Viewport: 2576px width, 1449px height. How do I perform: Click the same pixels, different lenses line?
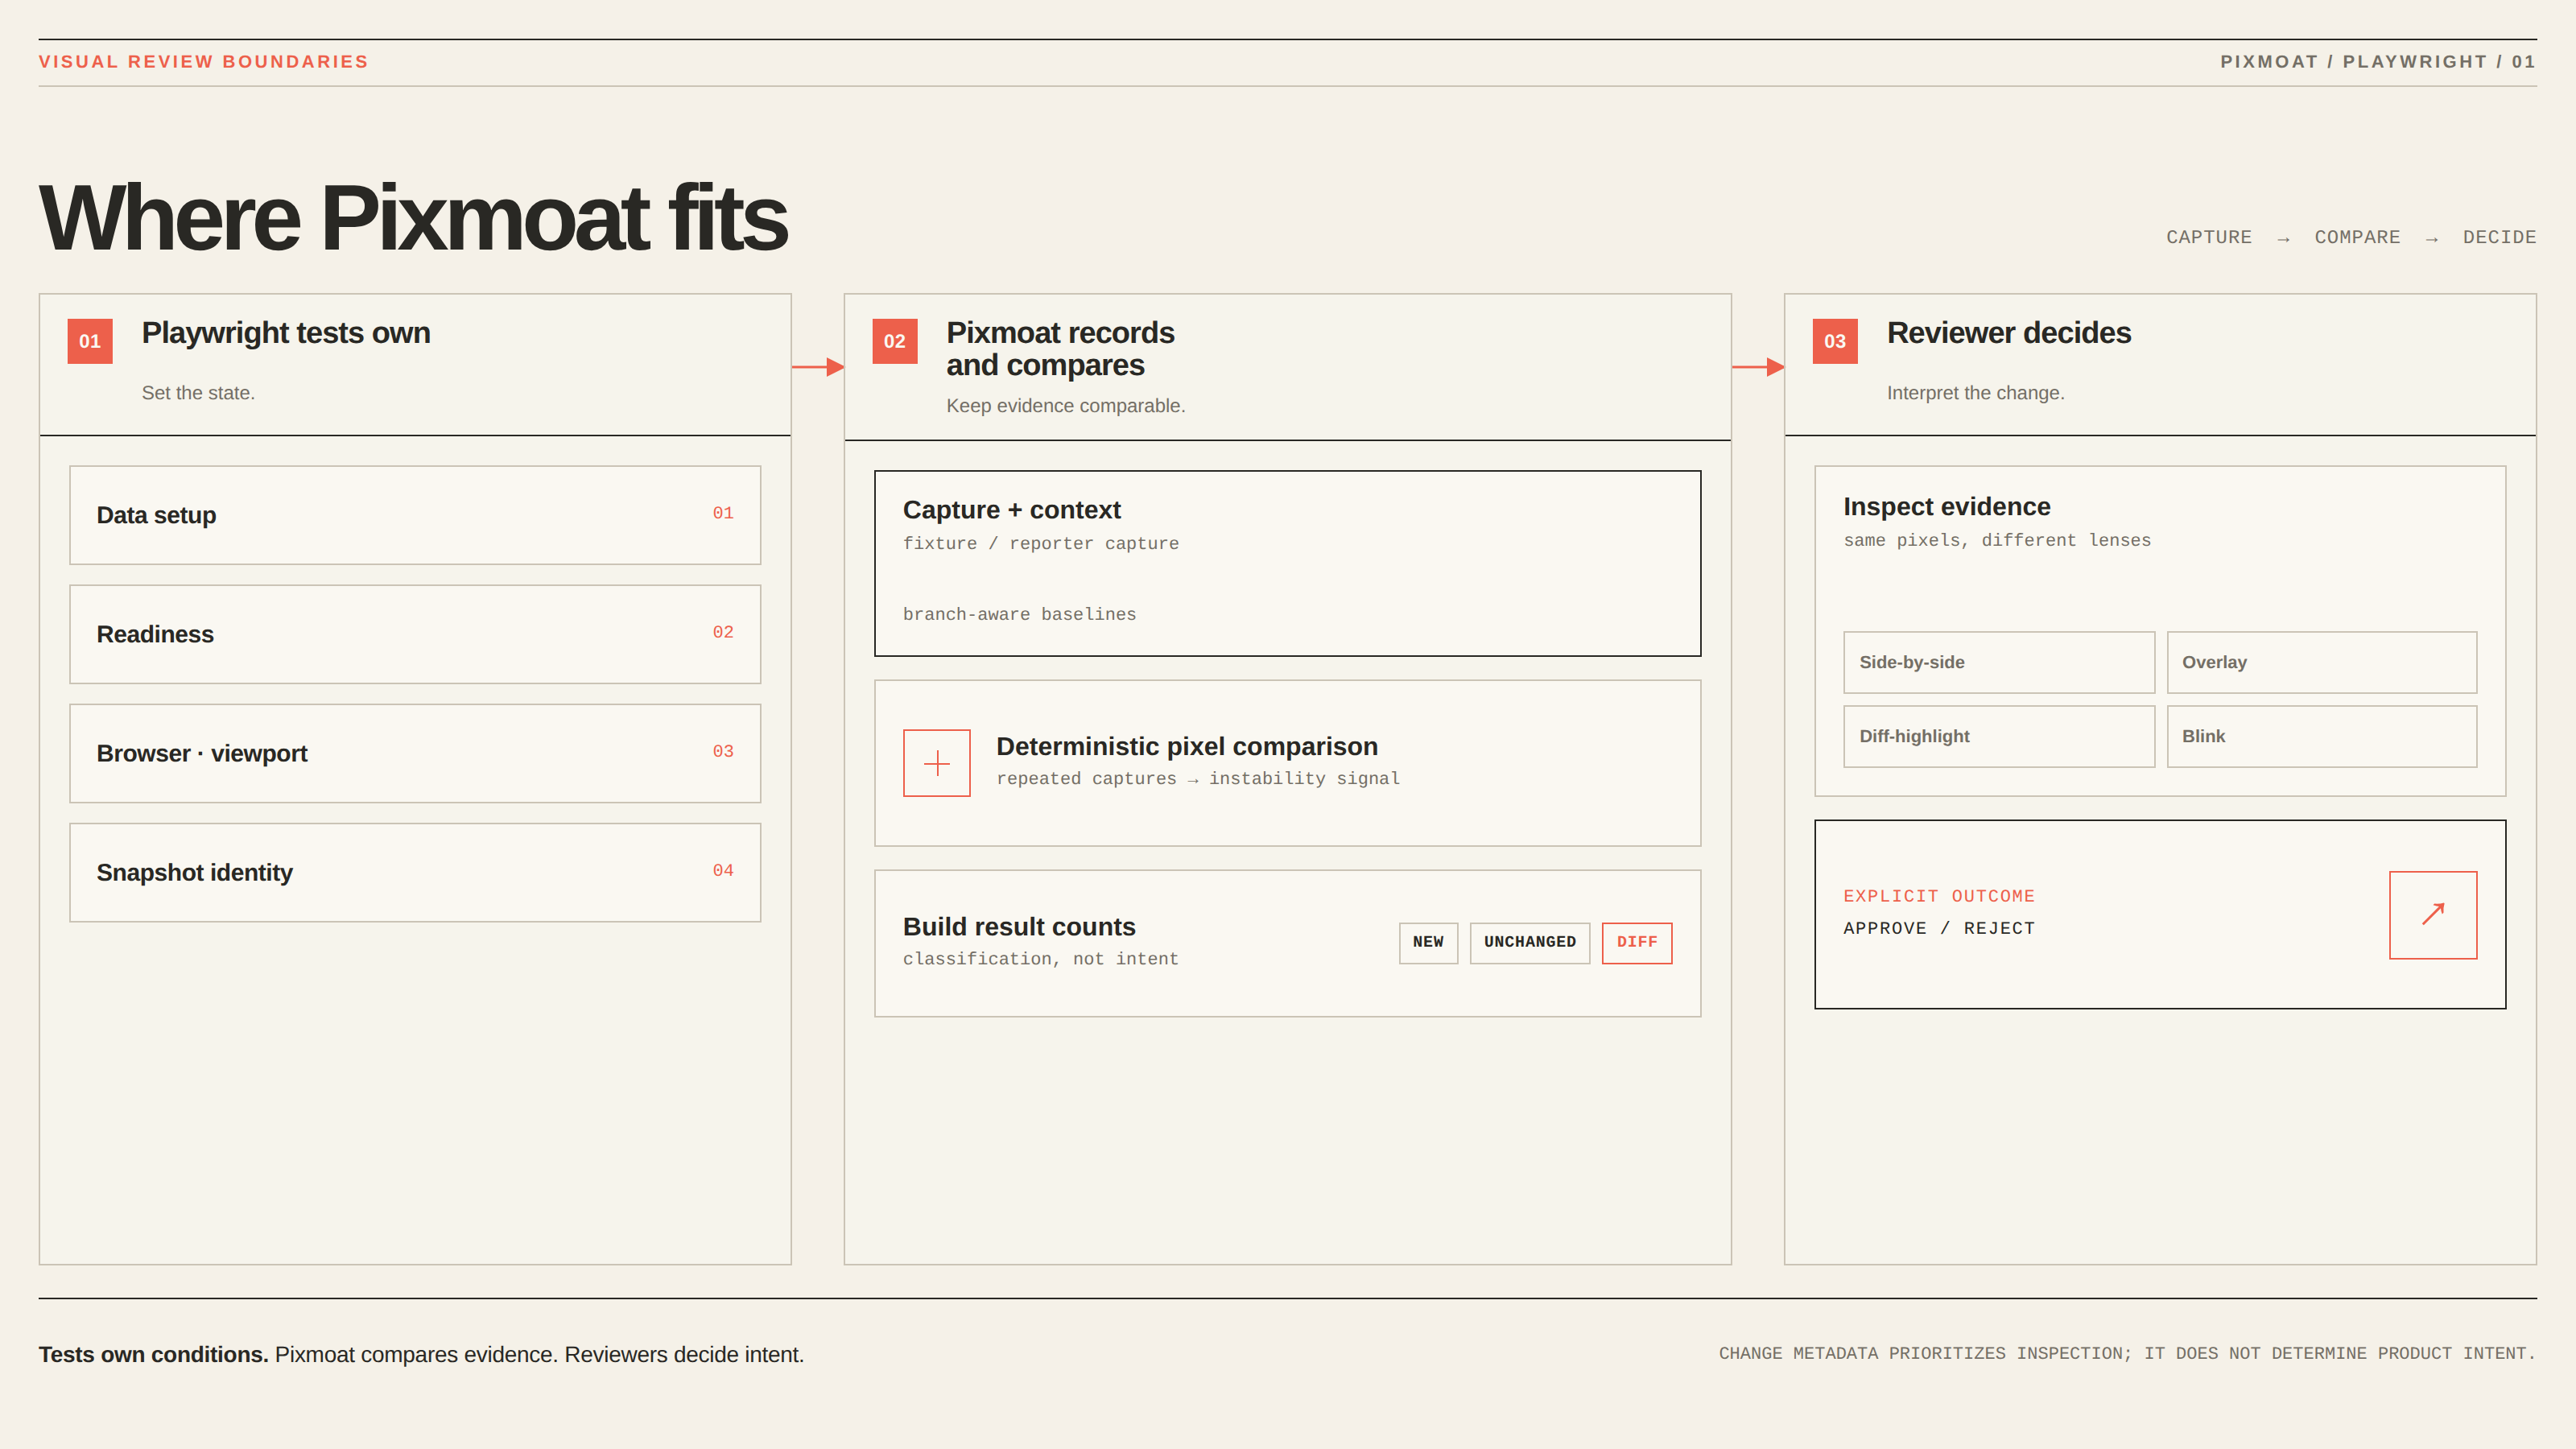tap(1996, 540)
